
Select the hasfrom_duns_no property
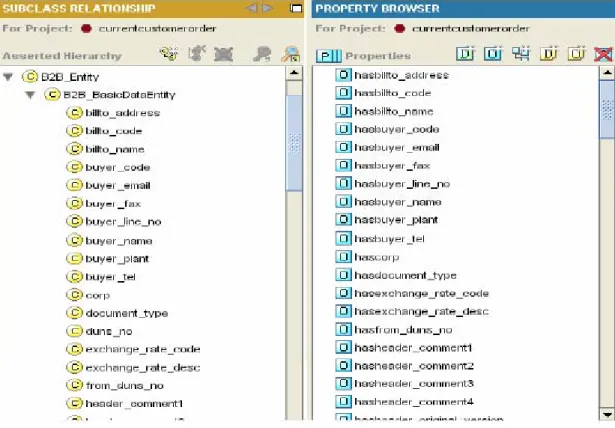coord(403,330)
